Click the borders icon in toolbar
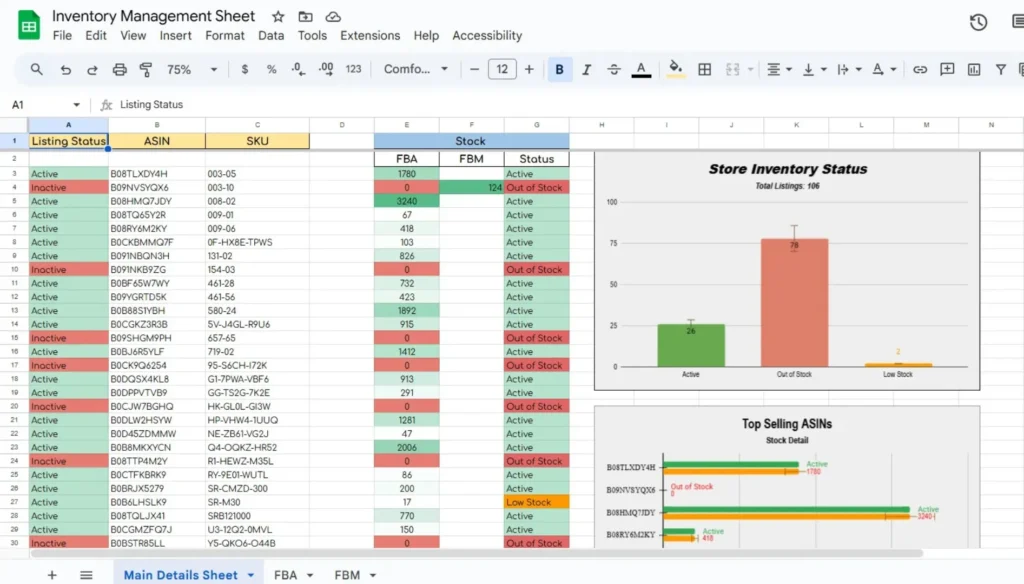Viewport: 1024px width, 584px height. click(705, 70)
